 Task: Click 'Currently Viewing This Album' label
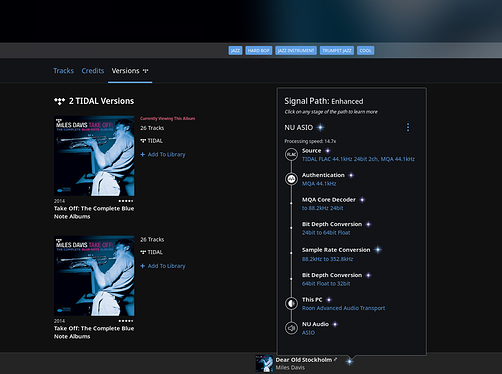pos(167,118)
